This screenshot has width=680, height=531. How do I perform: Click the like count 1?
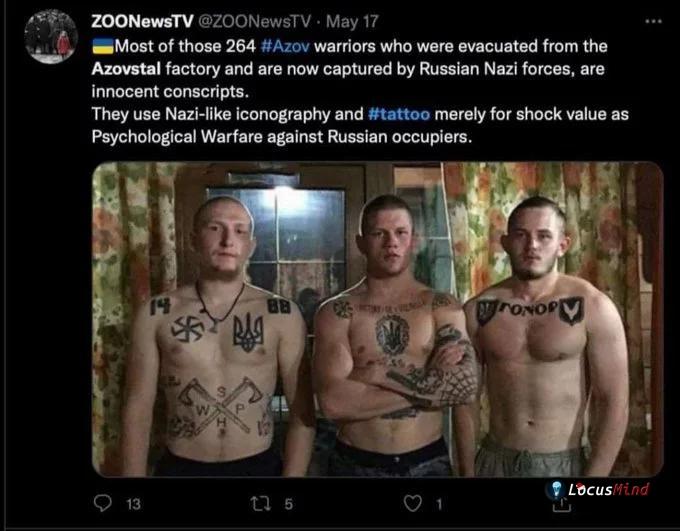pyautogui.click(x=439, y=504)
